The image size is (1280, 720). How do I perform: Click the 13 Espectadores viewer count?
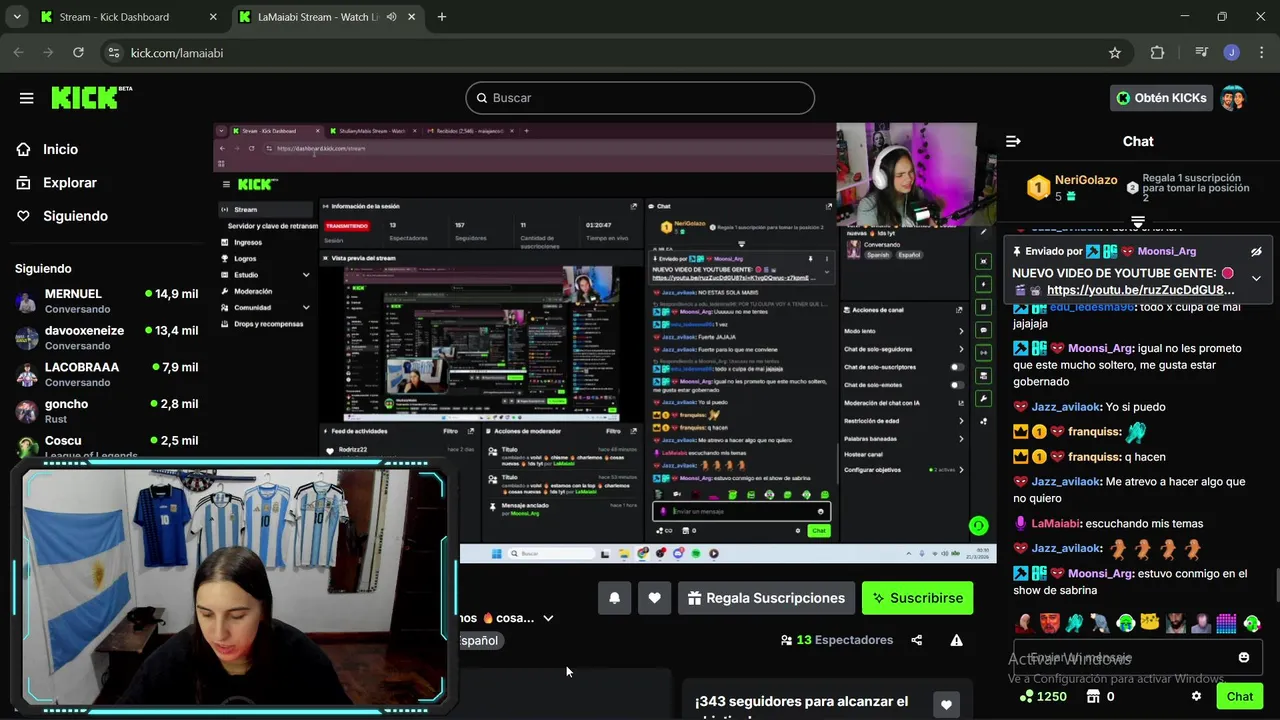coord(837,640)
